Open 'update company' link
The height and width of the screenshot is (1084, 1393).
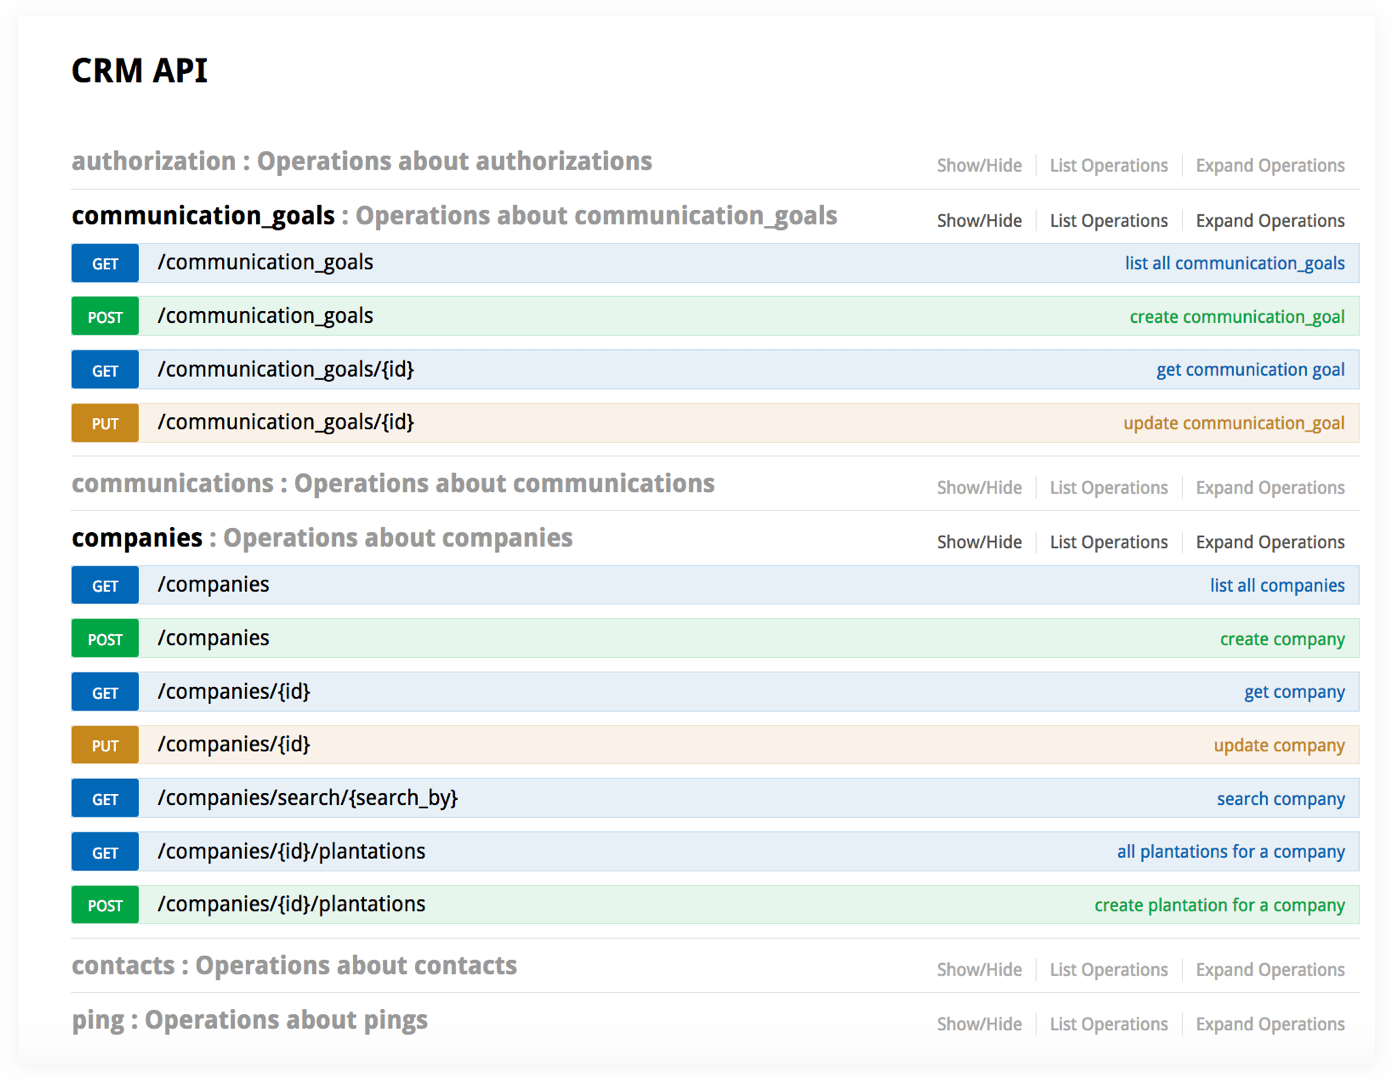[1279, 746]
